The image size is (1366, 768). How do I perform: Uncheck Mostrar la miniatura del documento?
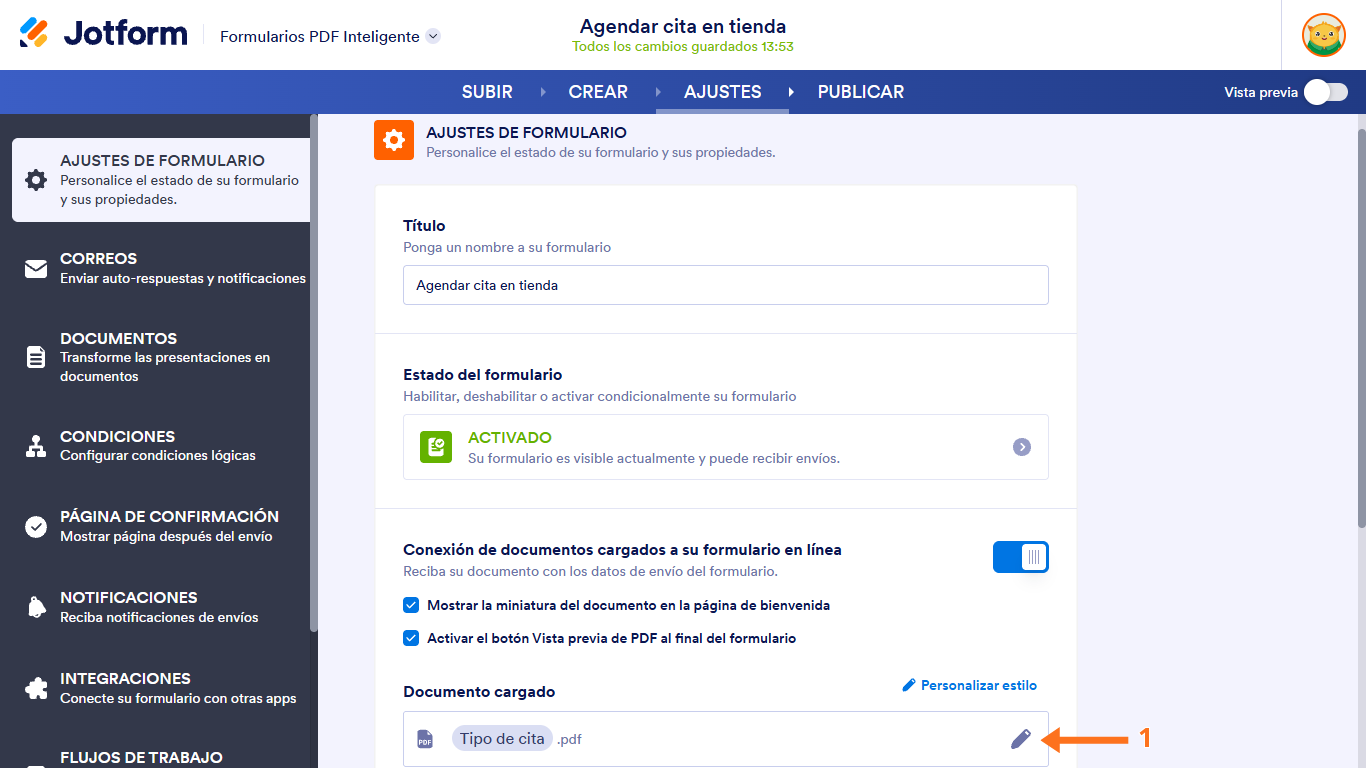tap(411, 604)
